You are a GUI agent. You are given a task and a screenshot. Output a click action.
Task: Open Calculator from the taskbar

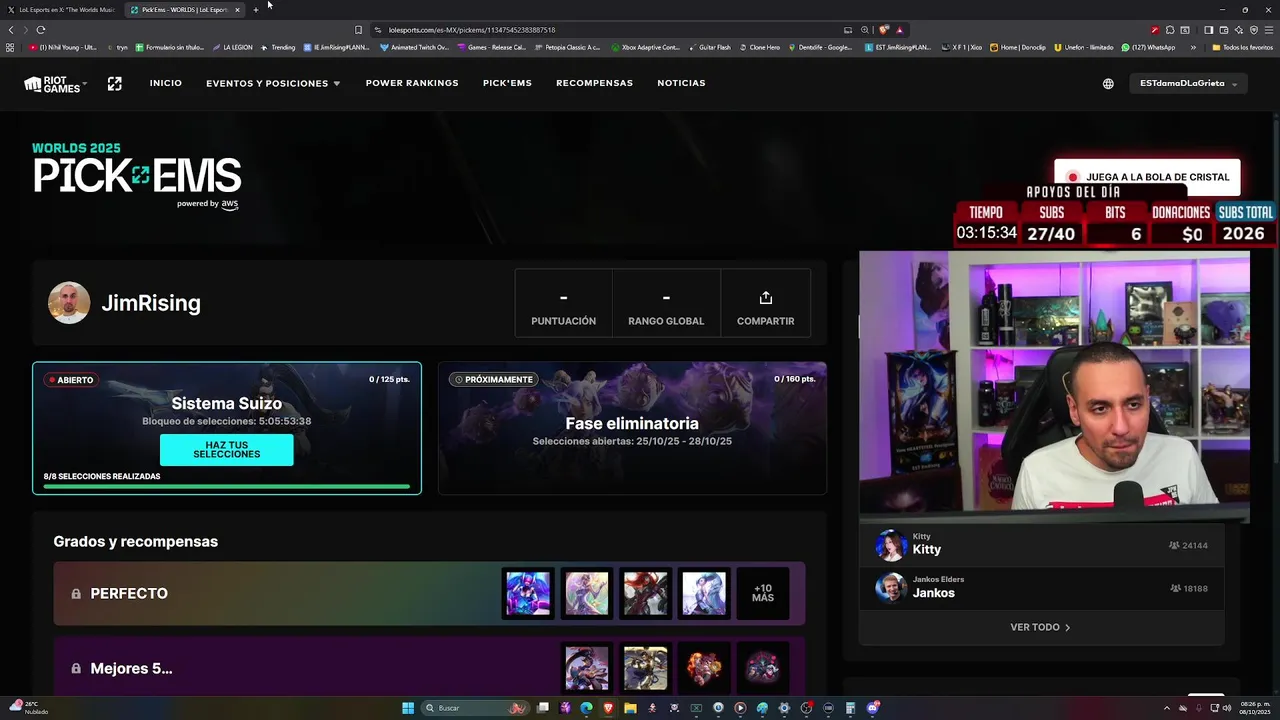(850, 708)
